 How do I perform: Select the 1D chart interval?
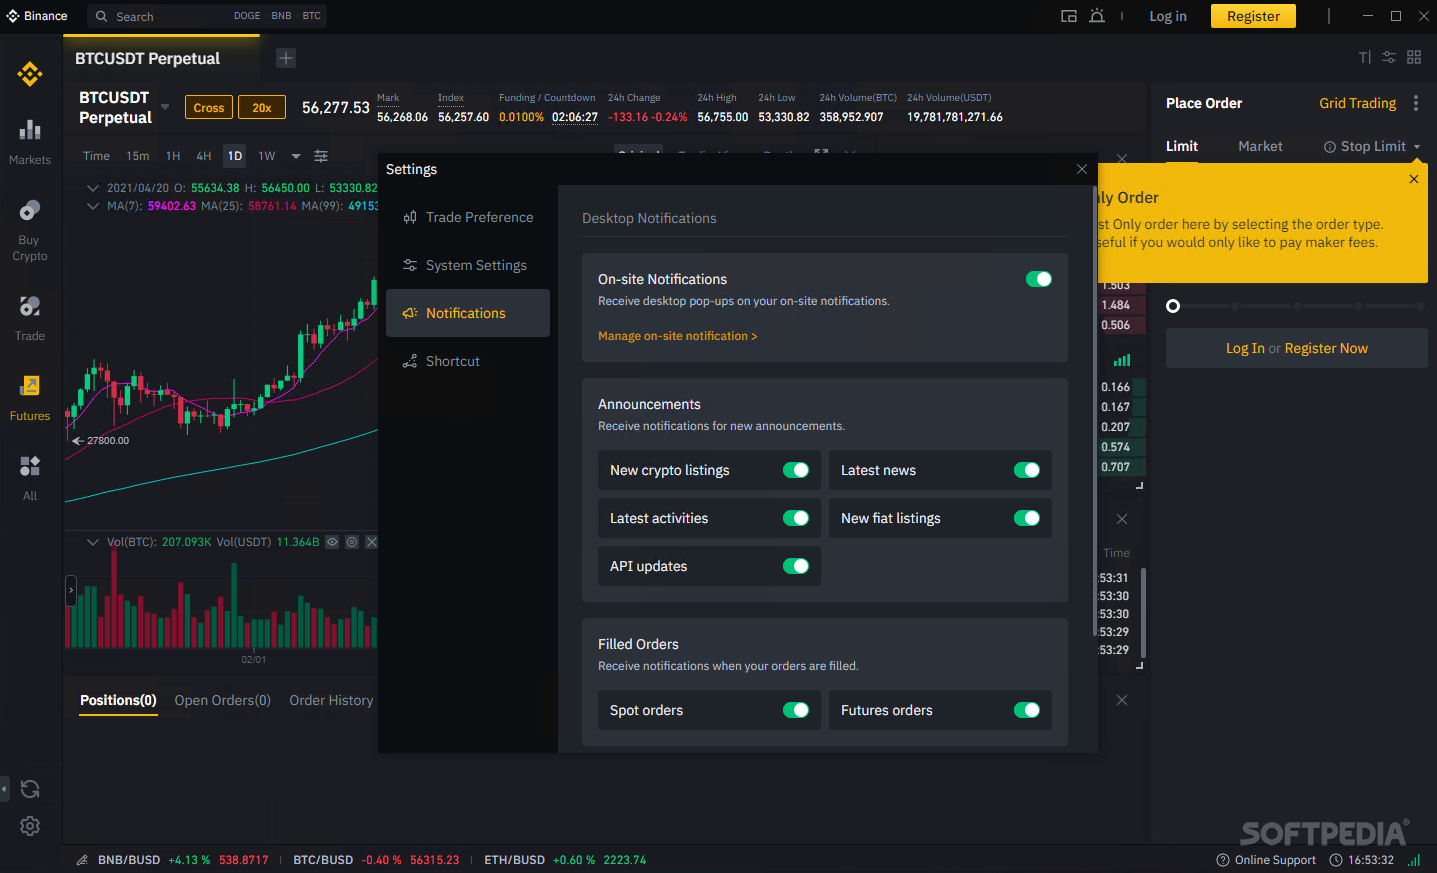point(235,156)
